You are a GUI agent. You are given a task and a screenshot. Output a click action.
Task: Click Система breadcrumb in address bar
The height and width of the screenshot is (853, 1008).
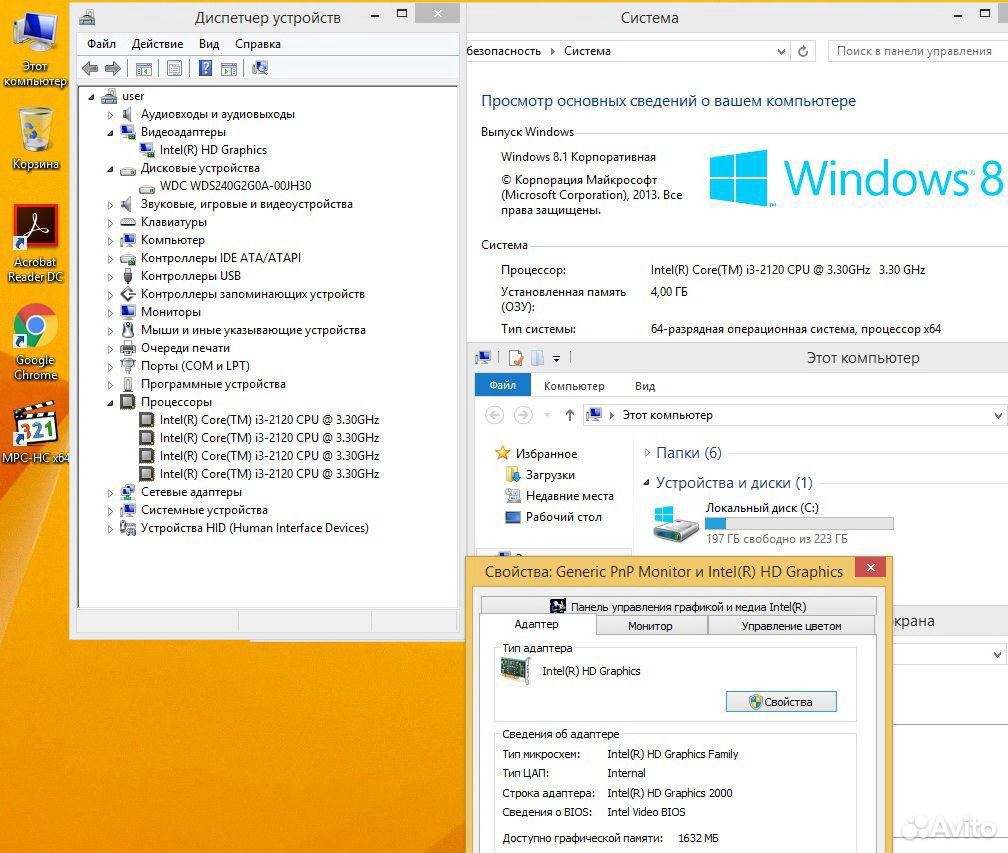[587, 51]
